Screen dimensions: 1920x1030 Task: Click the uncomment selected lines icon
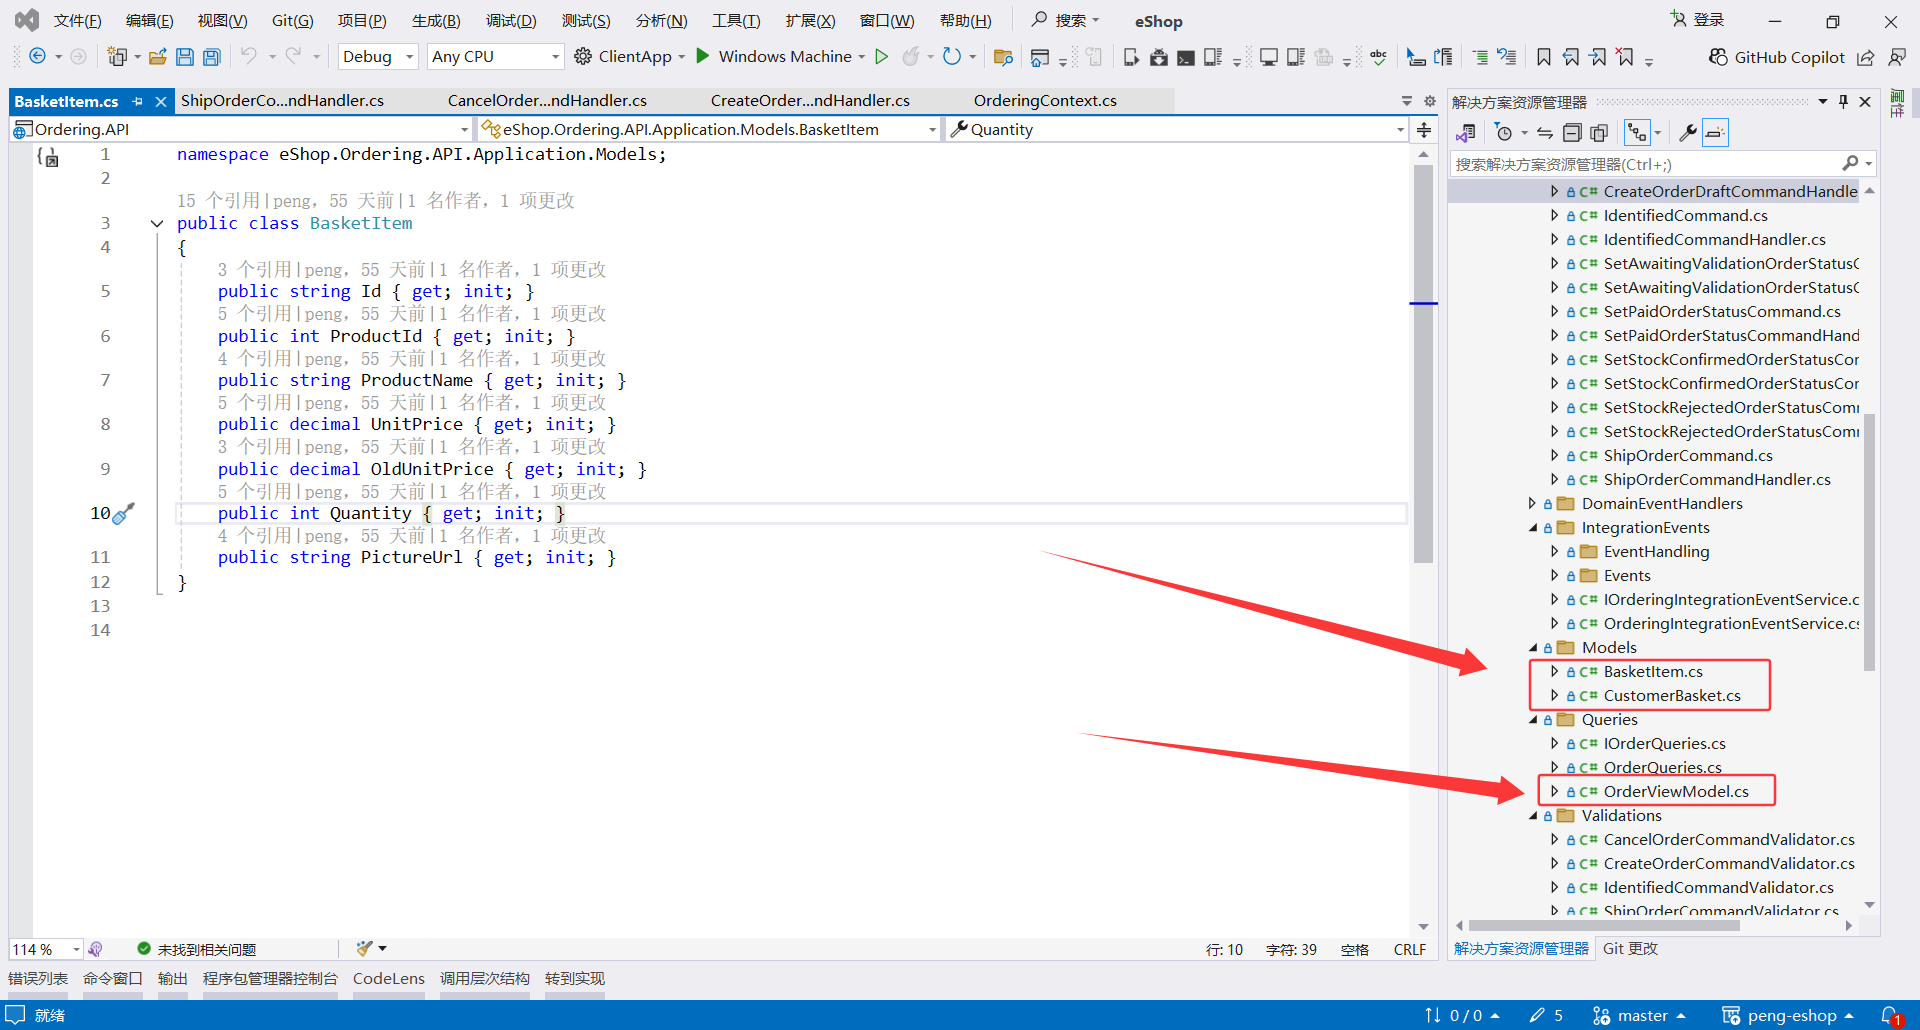tap(1507, 57)
